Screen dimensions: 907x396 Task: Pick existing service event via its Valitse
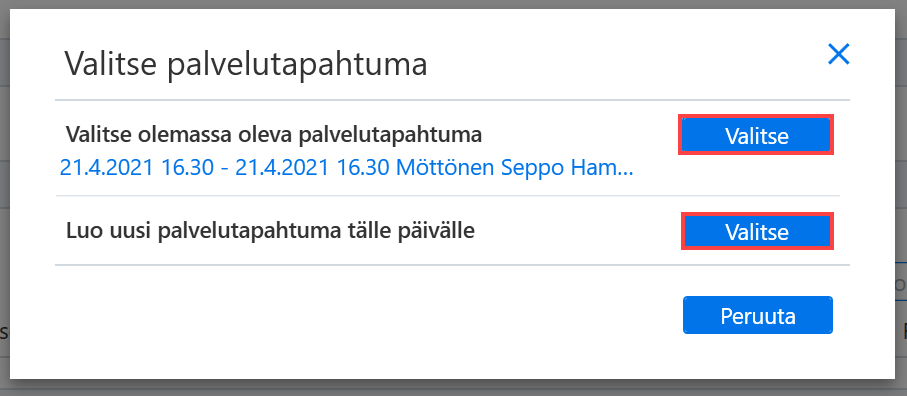756,135
